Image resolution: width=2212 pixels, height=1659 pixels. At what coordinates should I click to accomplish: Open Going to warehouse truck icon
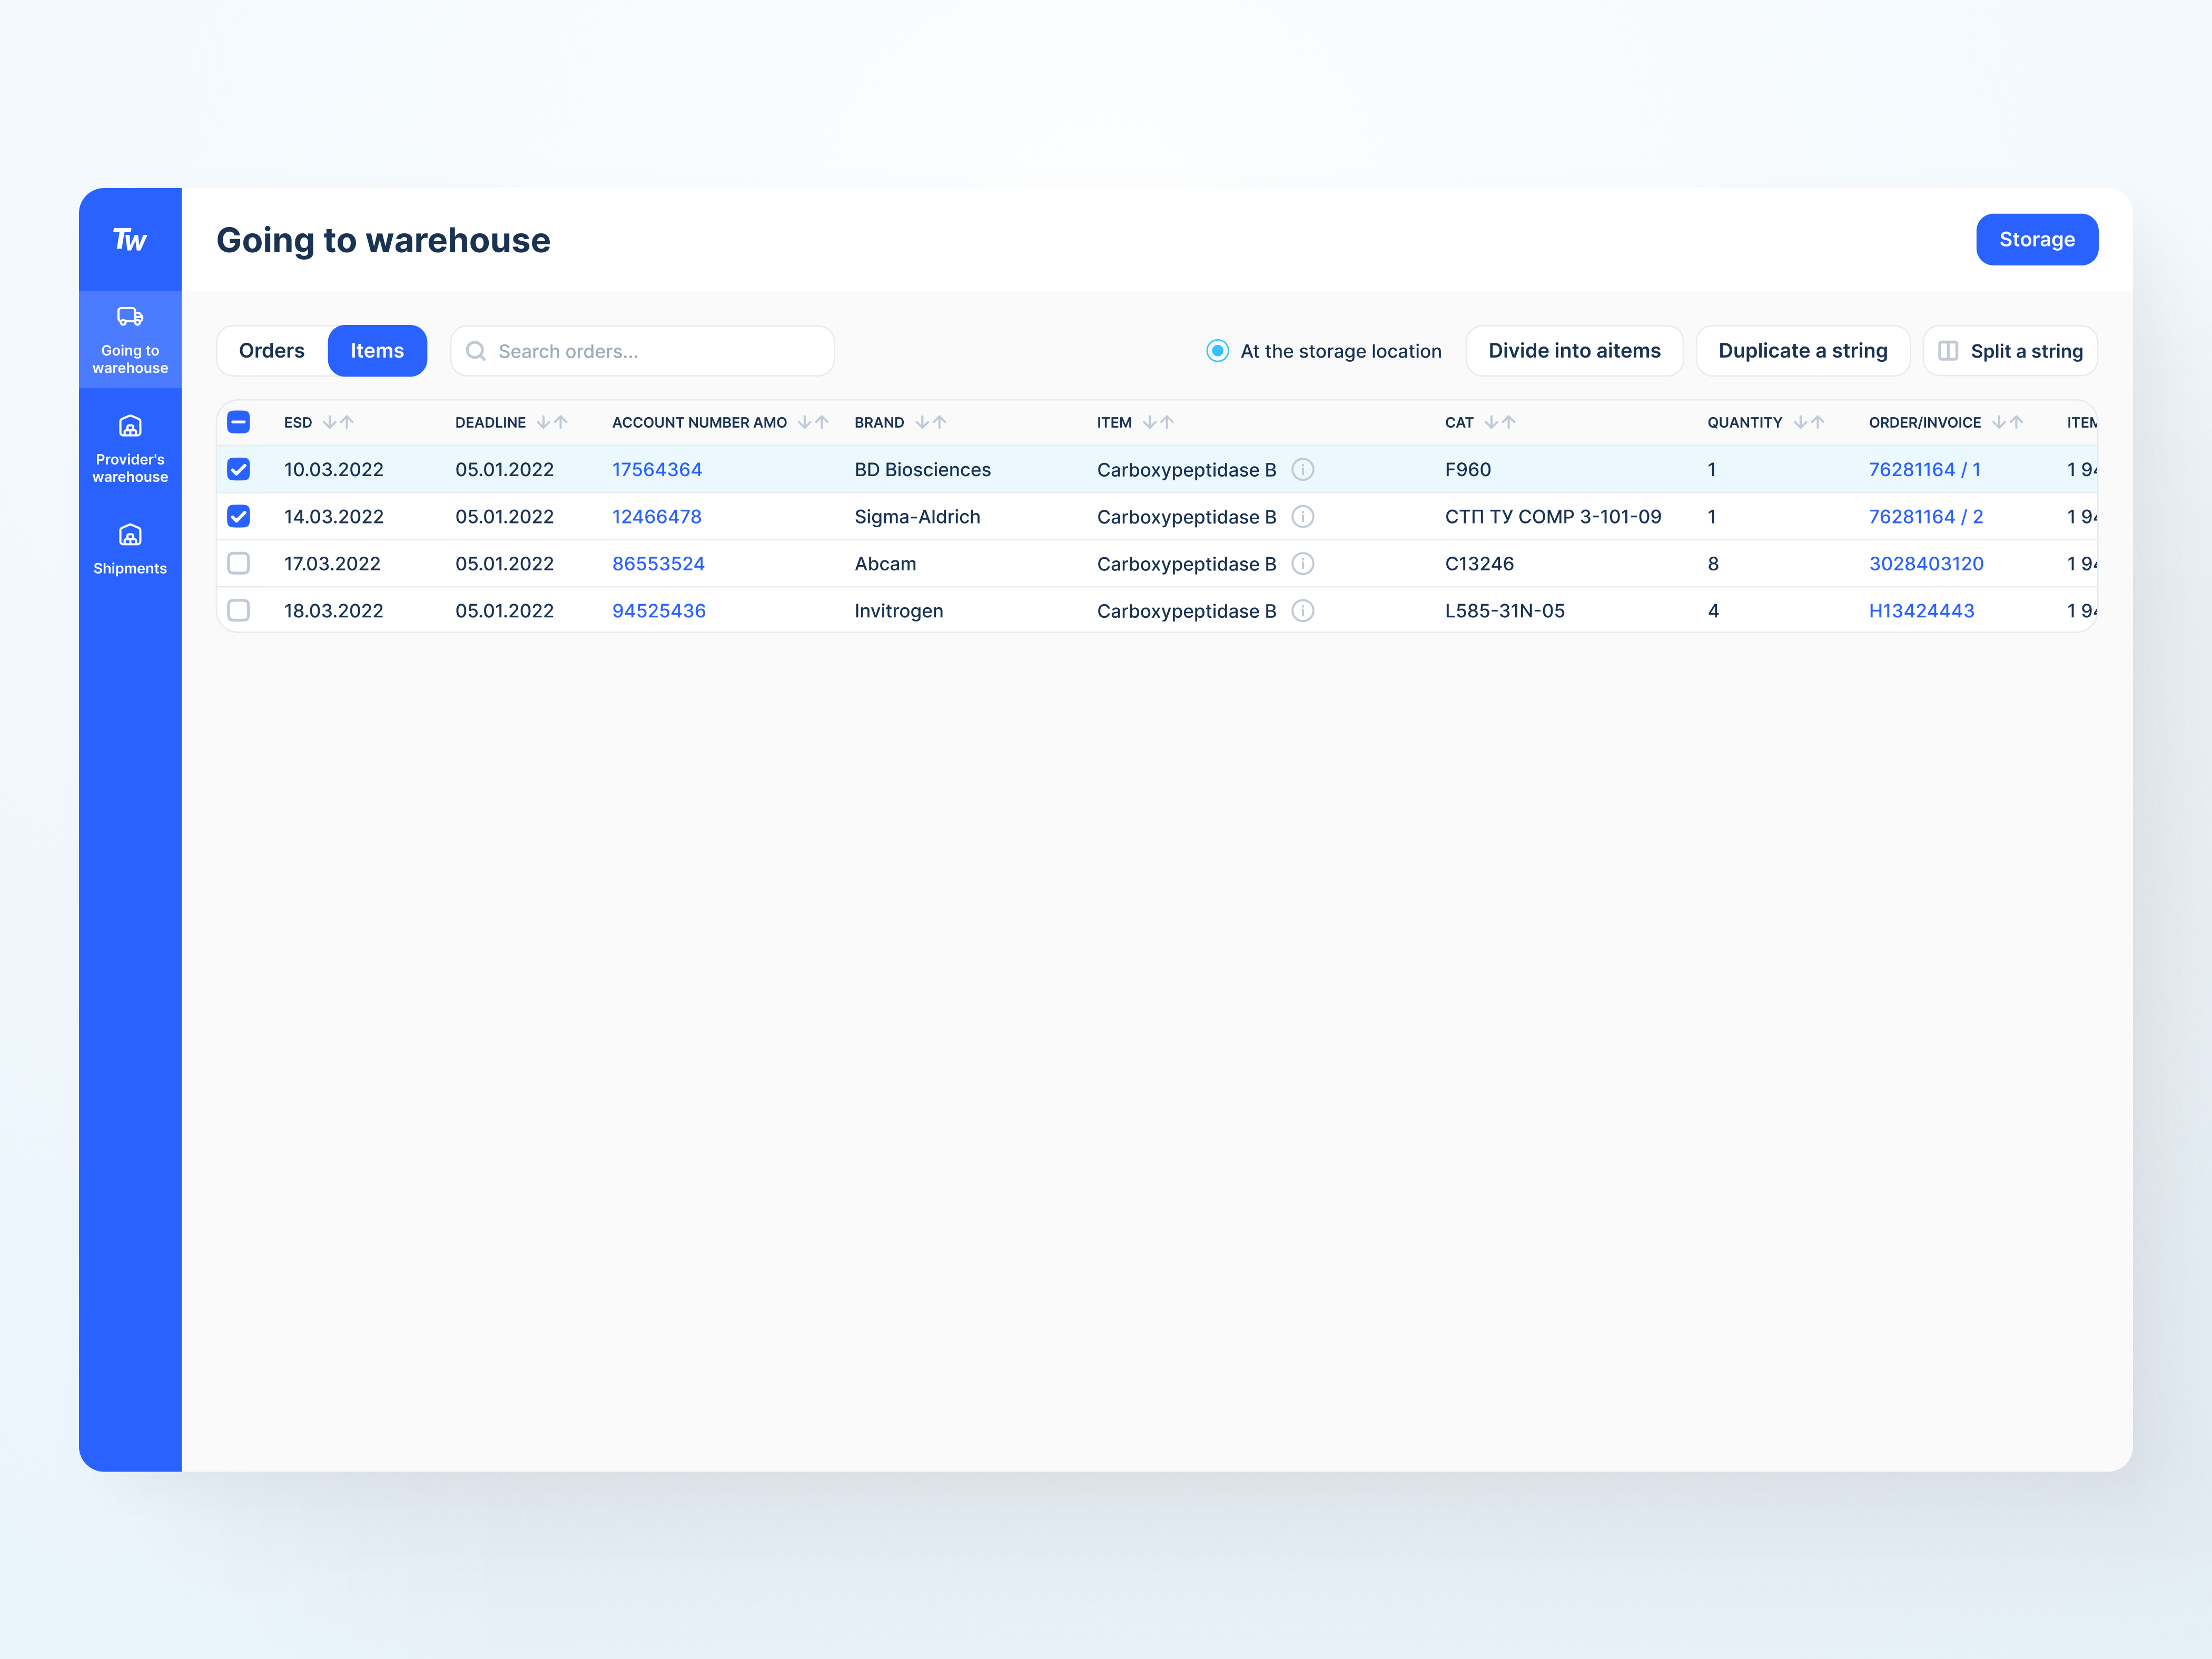[130, 317]
